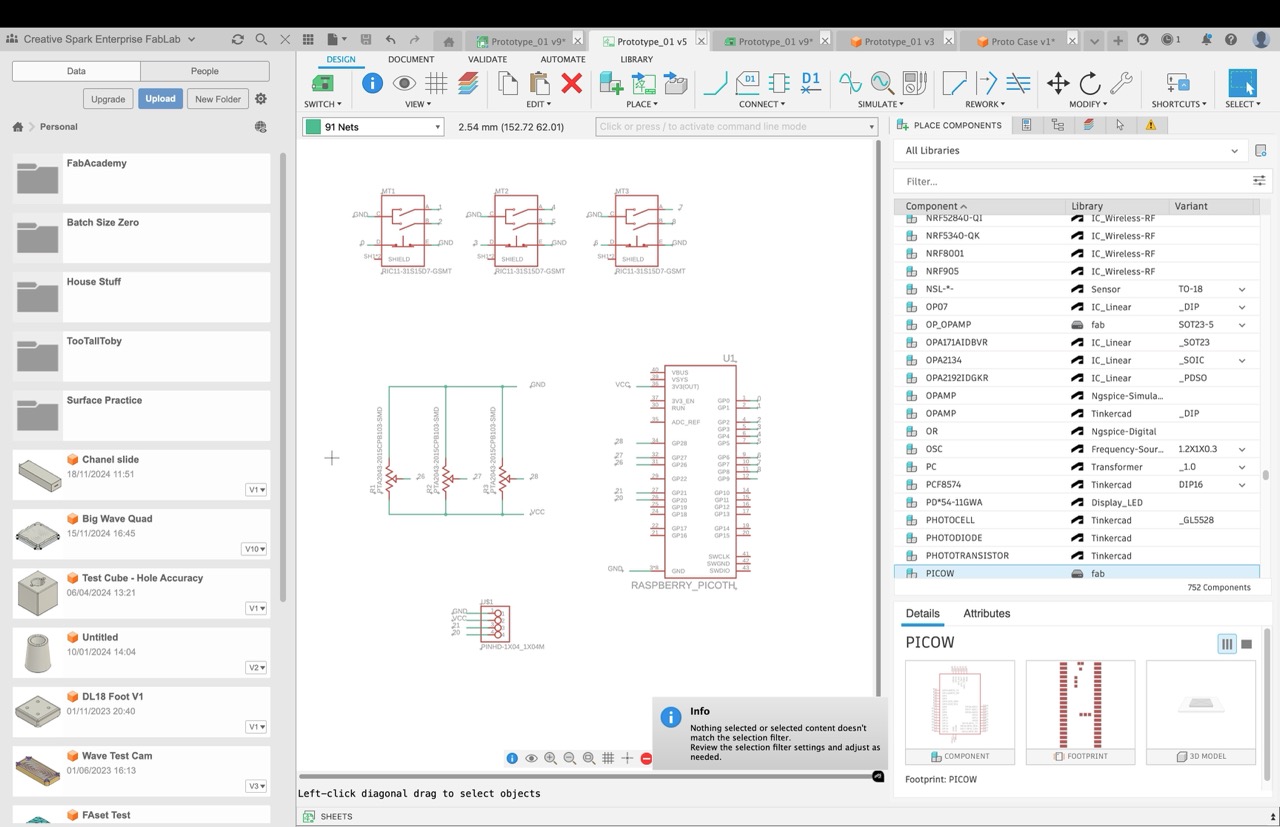Click the red Delete X tool
Screen dimensions: 1280x827
[x=572, y=84]
